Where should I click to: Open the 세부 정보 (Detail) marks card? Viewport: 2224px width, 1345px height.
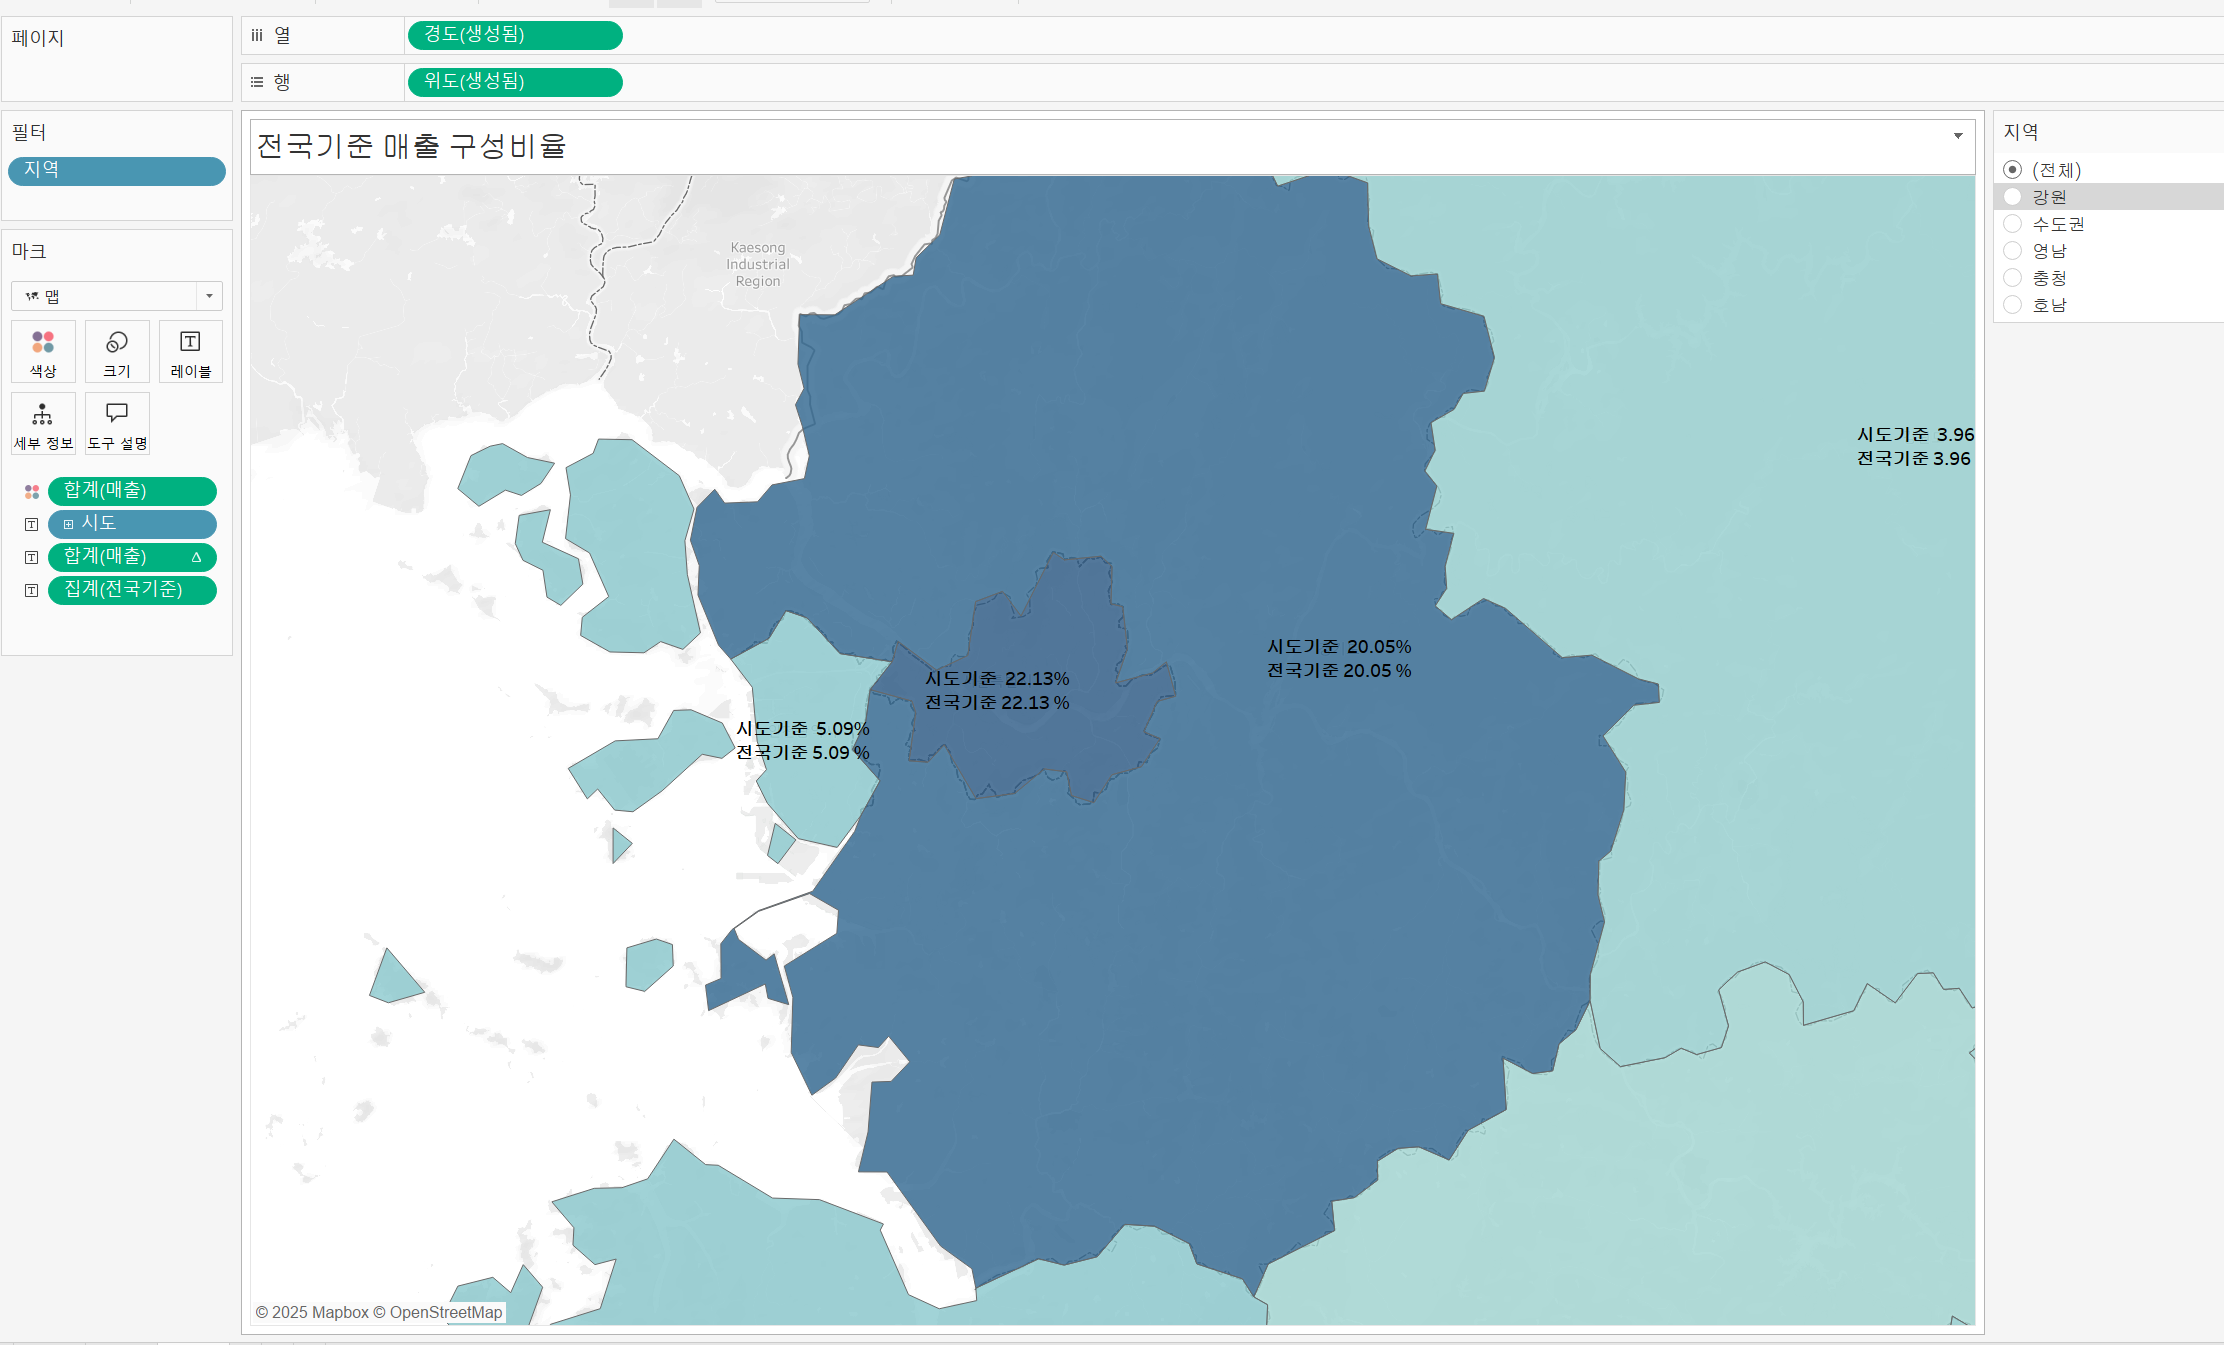[x=43, y=424]
